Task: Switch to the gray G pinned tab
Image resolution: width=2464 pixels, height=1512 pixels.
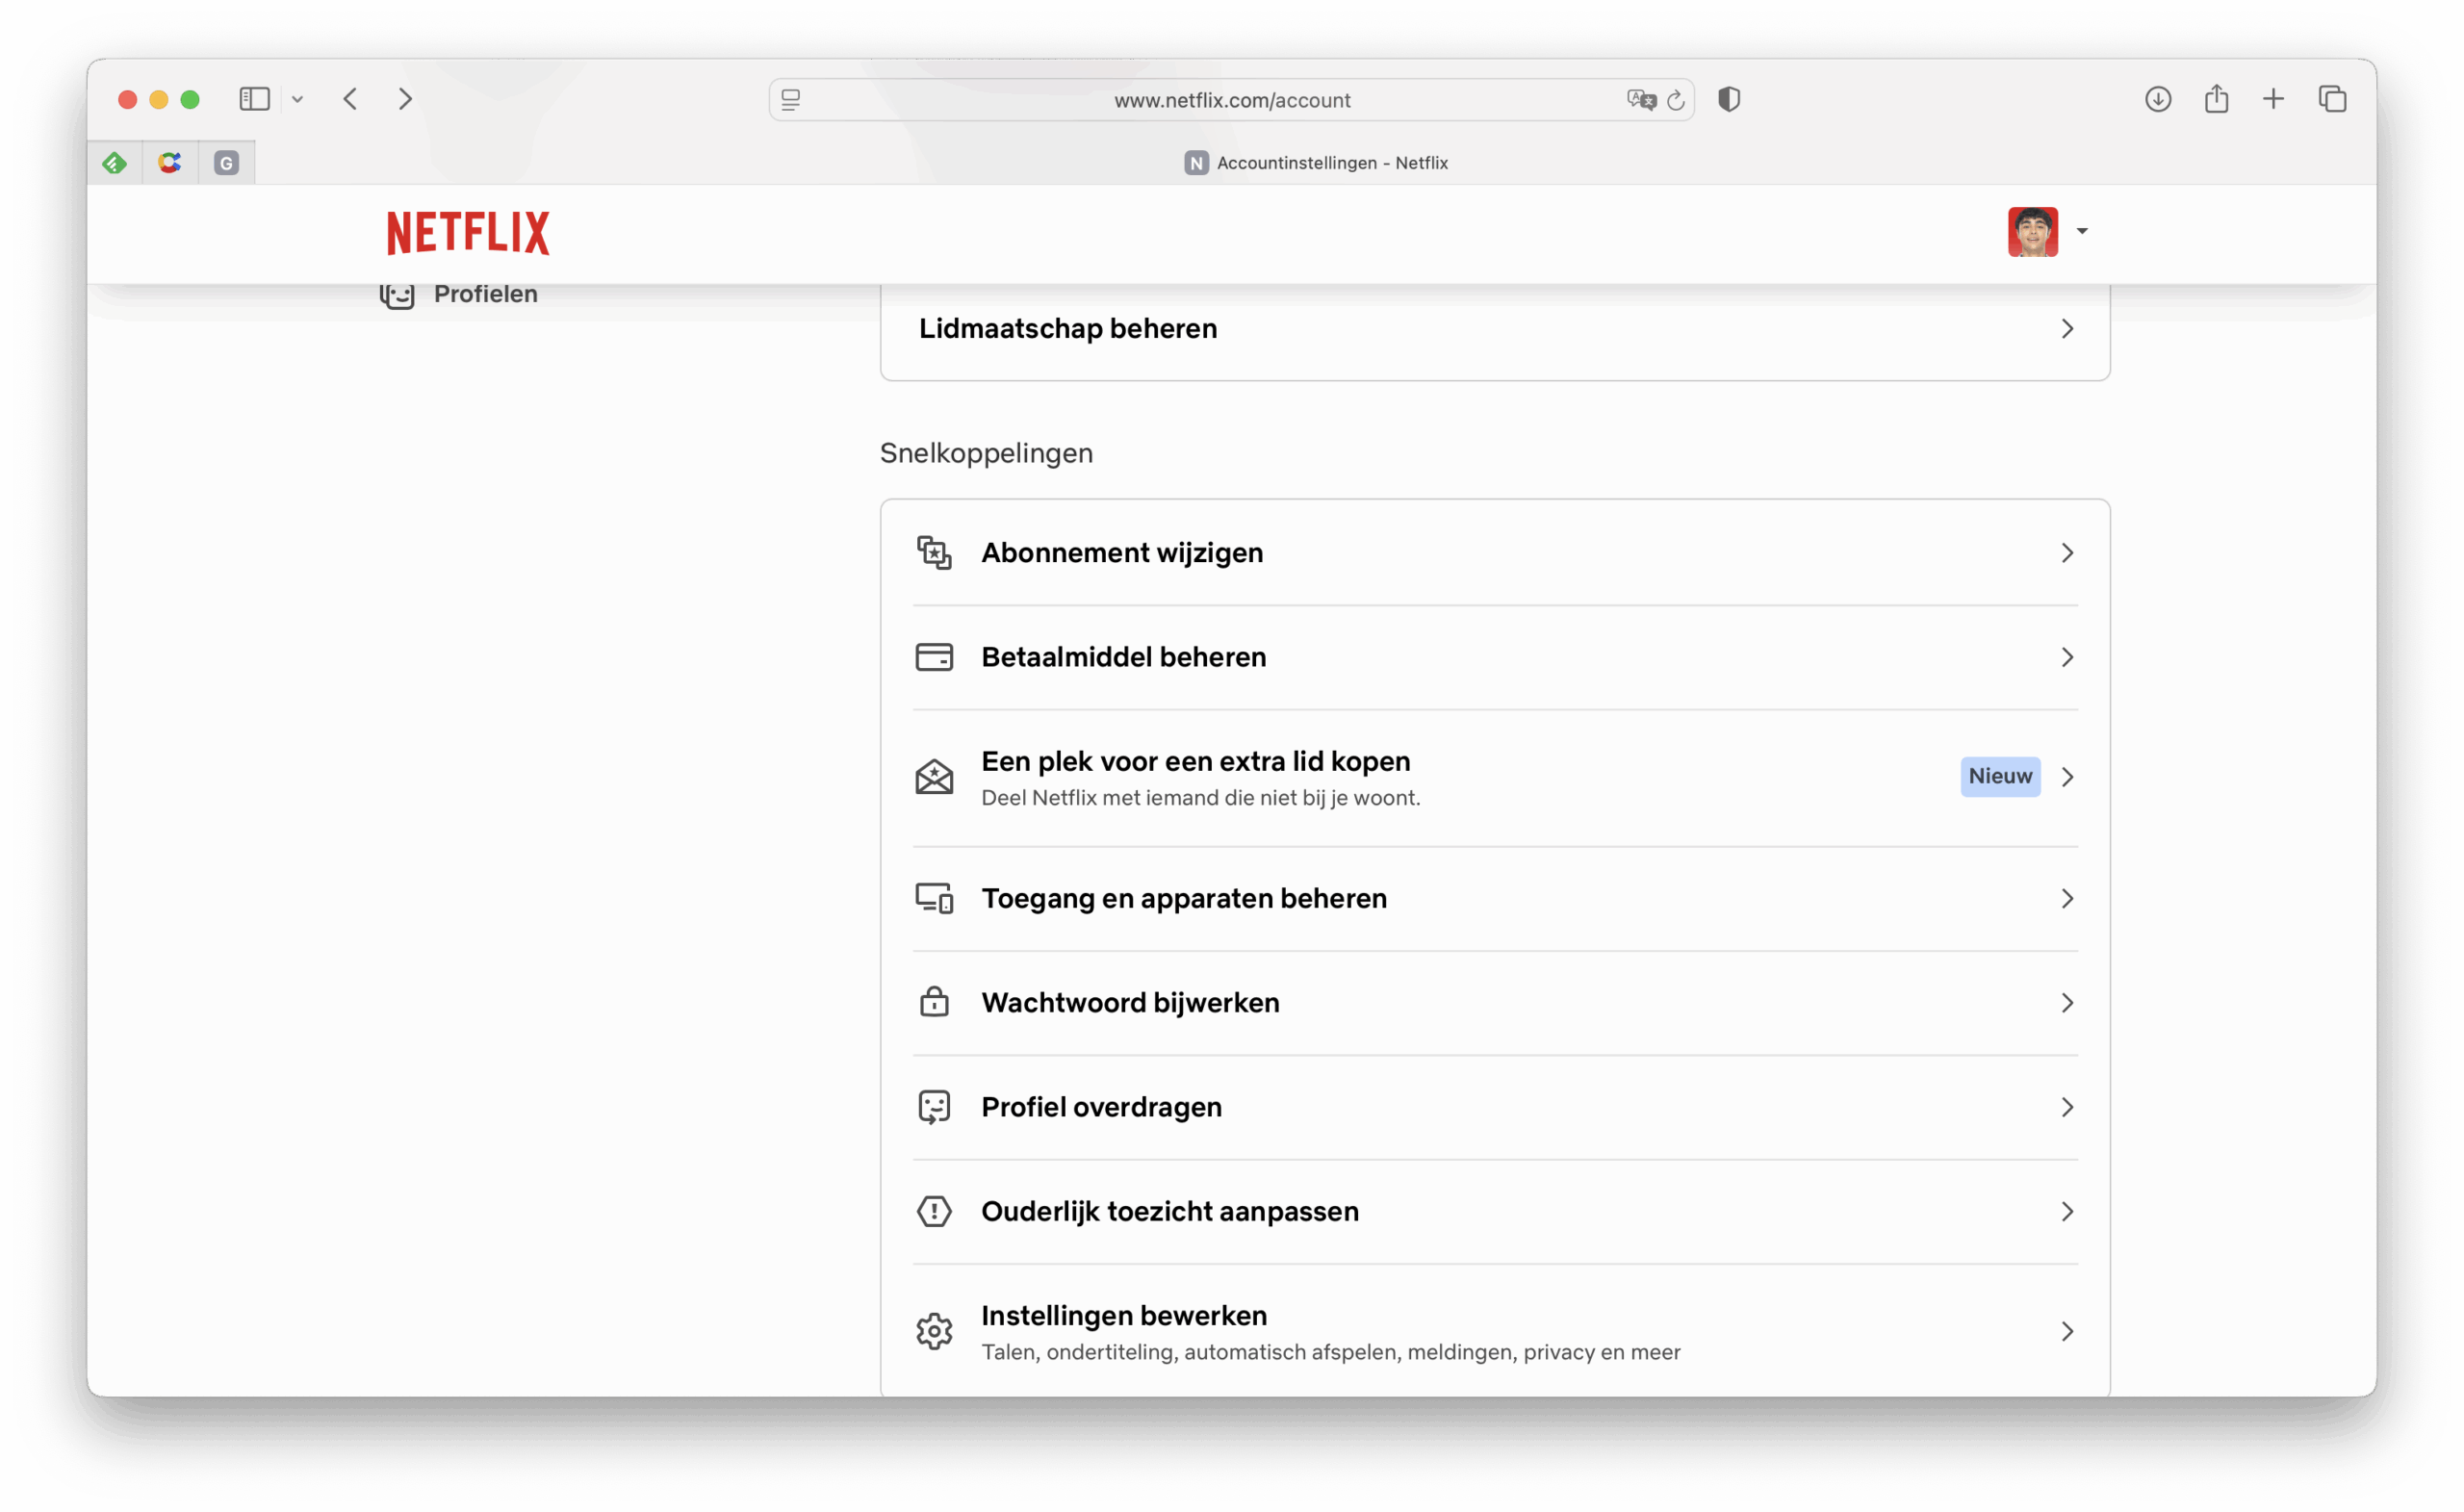Action: click(226, 162)
